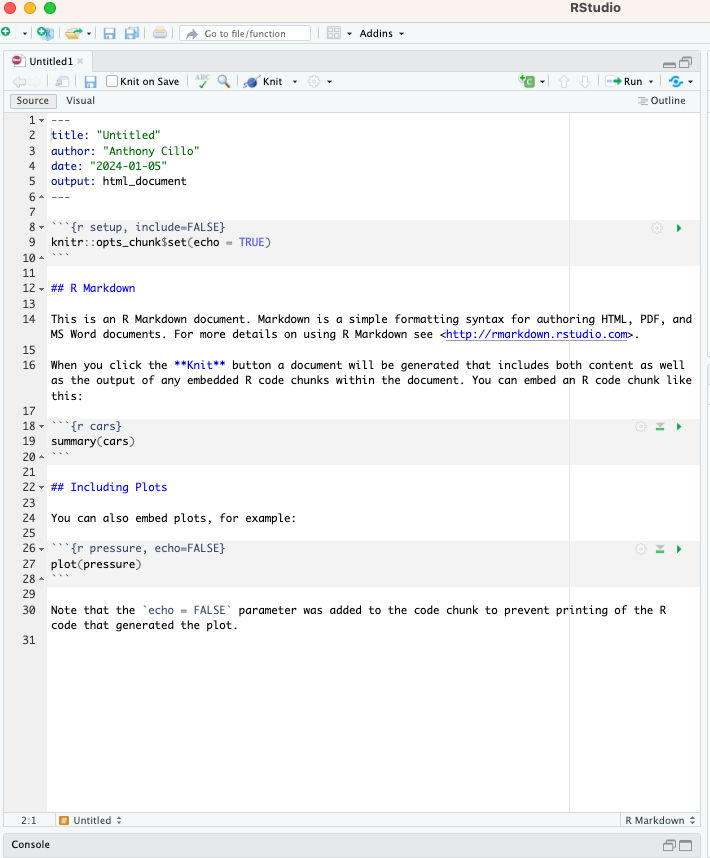This screenshot has width=710, height=858.
Task: Collapse Including Plots section fold at line 22
Action: (42, 488)
